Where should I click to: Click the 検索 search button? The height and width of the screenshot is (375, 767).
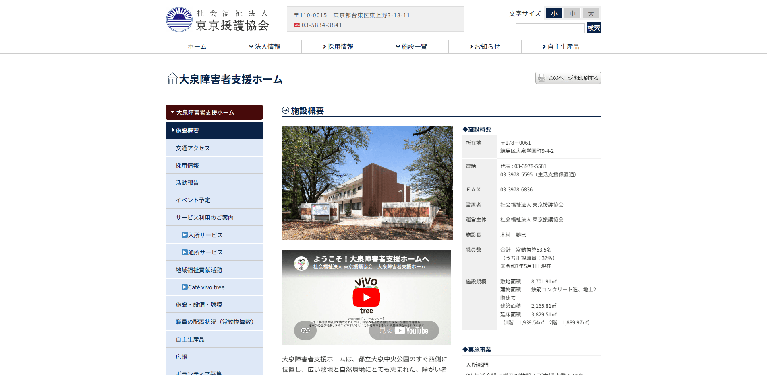[x=594, y=28]
